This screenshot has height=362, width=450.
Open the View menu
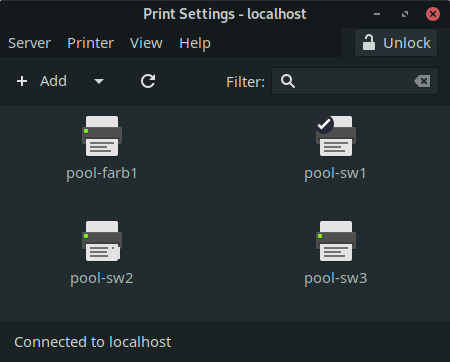click(x=146, y=43)
